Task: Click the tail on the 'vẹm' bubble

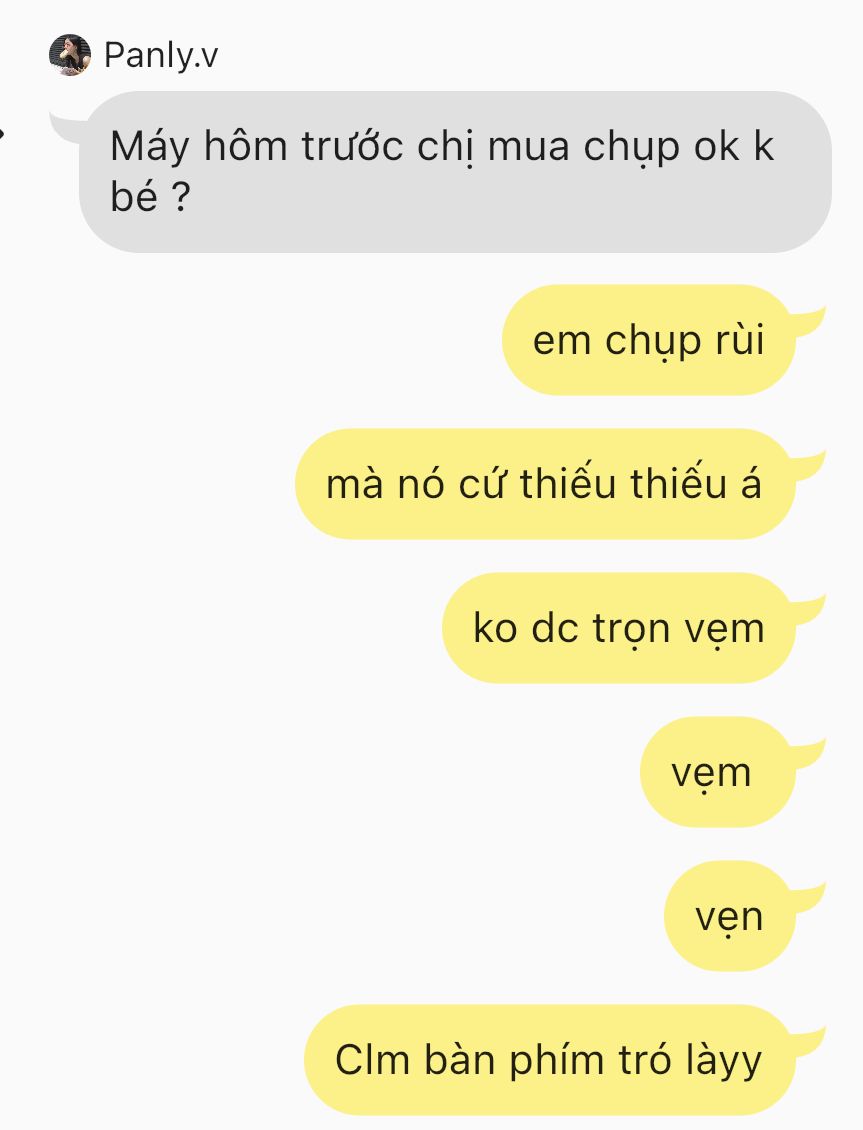Action: [808, 754]
